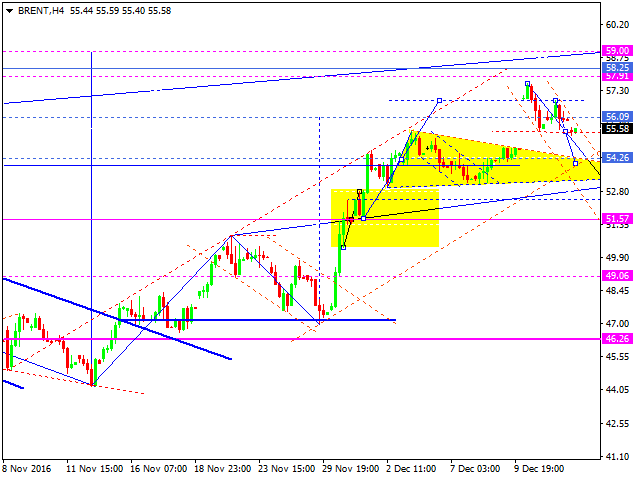The width and height of the screenshot is (640, 480).
Task: Click the 47.00 price axis value
Action: 617,324
